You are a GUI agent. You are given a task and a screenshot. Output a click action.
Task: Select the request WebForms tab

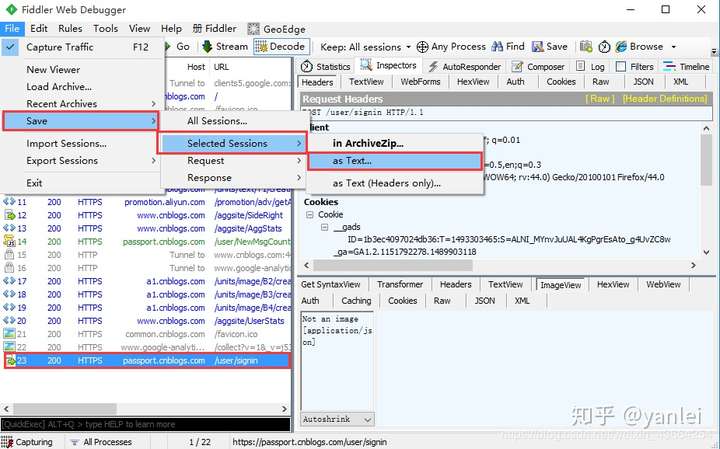(420, 82)
